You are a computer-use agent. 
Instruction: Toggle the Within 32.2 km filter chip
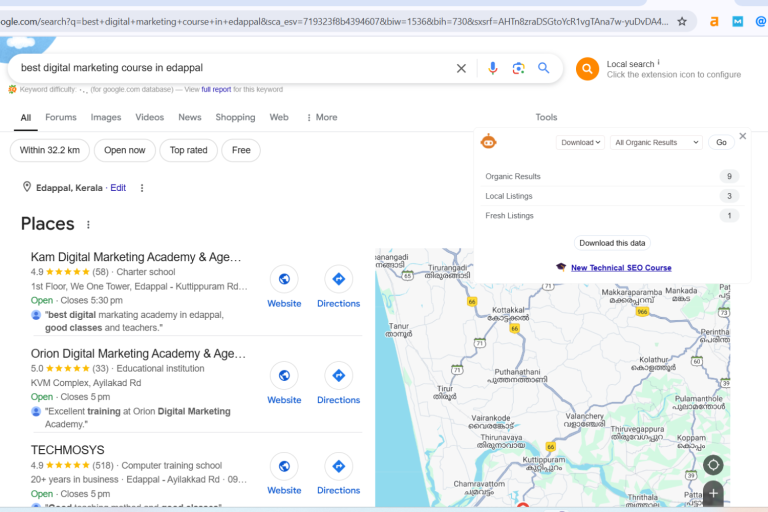(x=49, y=150)
